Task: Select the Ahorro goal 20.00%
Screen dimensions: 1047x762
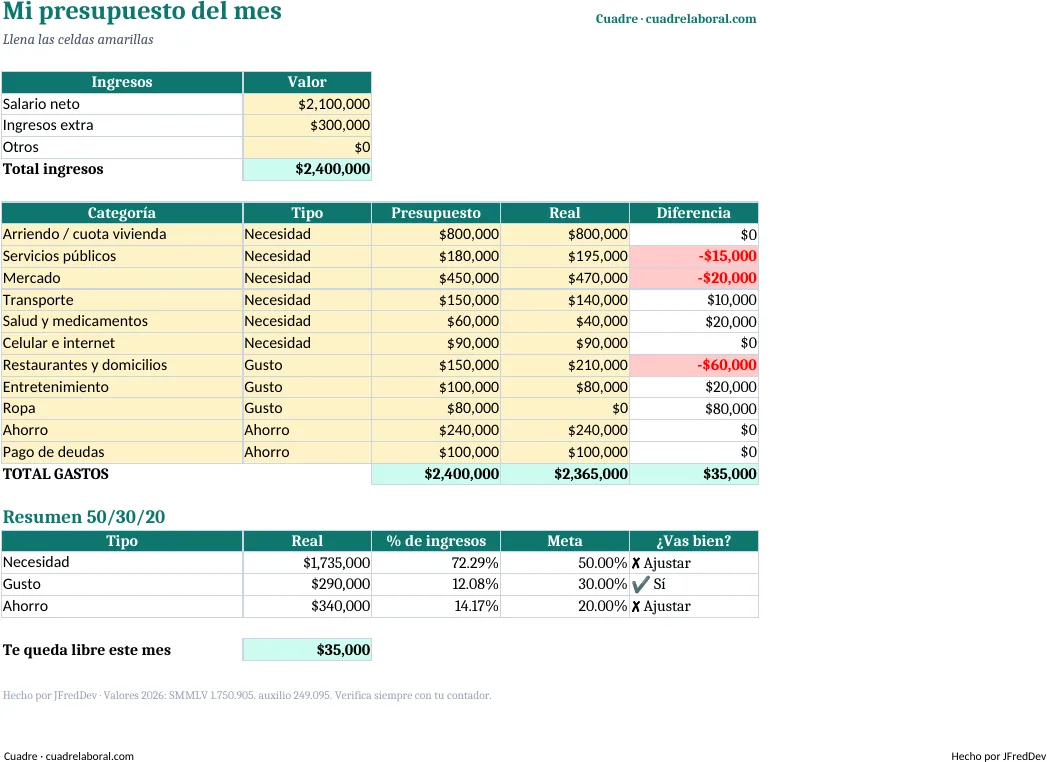Action: (565, 606)
